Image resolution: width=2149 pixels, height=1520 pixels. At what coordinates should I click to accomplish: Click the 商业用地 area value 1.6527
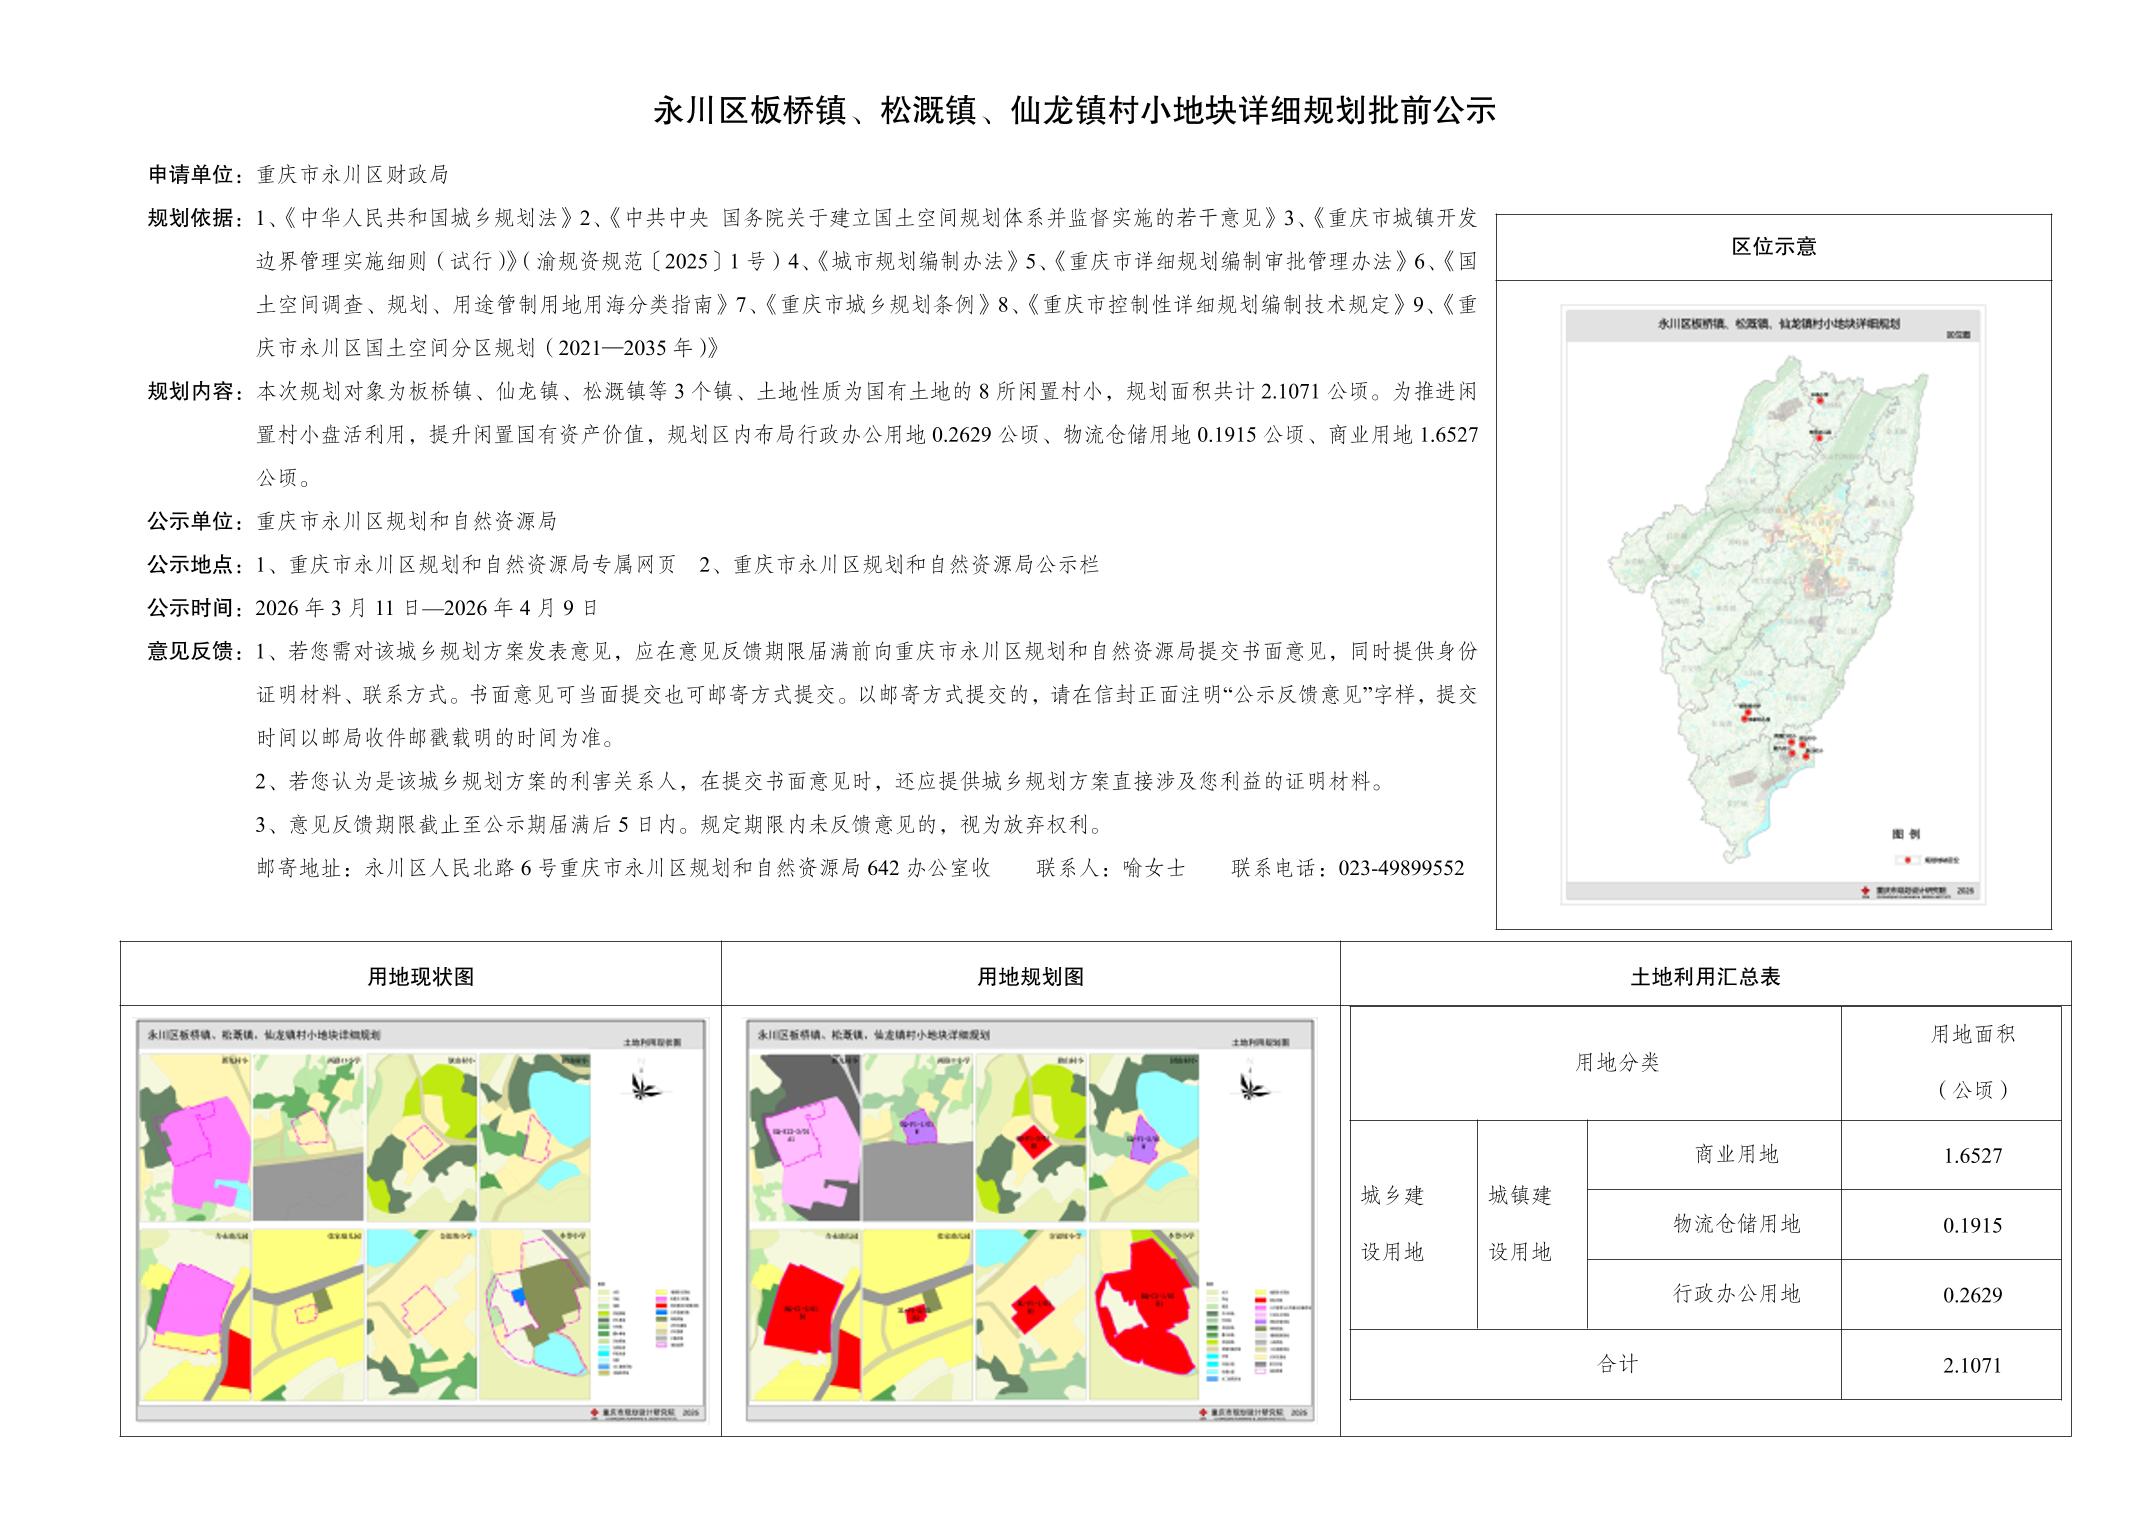[1972, 1155]
